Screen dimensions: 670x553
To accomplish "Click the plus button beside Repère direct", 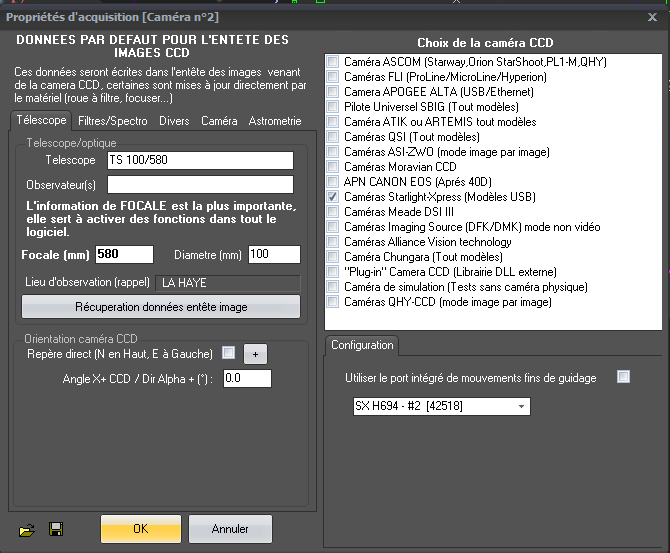I will pyautogui.click(x=254, y=354).
